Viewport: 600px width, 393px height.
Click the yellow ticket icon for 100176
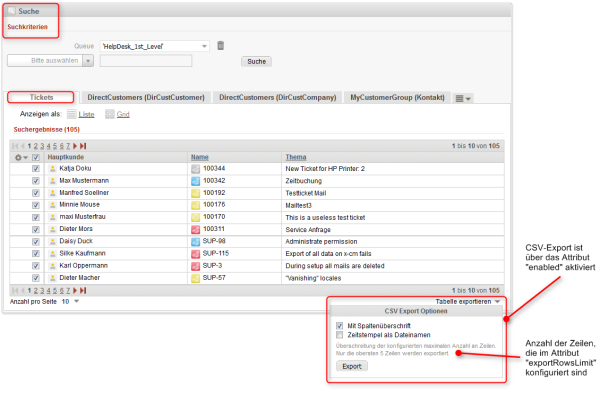coord(196,205)
